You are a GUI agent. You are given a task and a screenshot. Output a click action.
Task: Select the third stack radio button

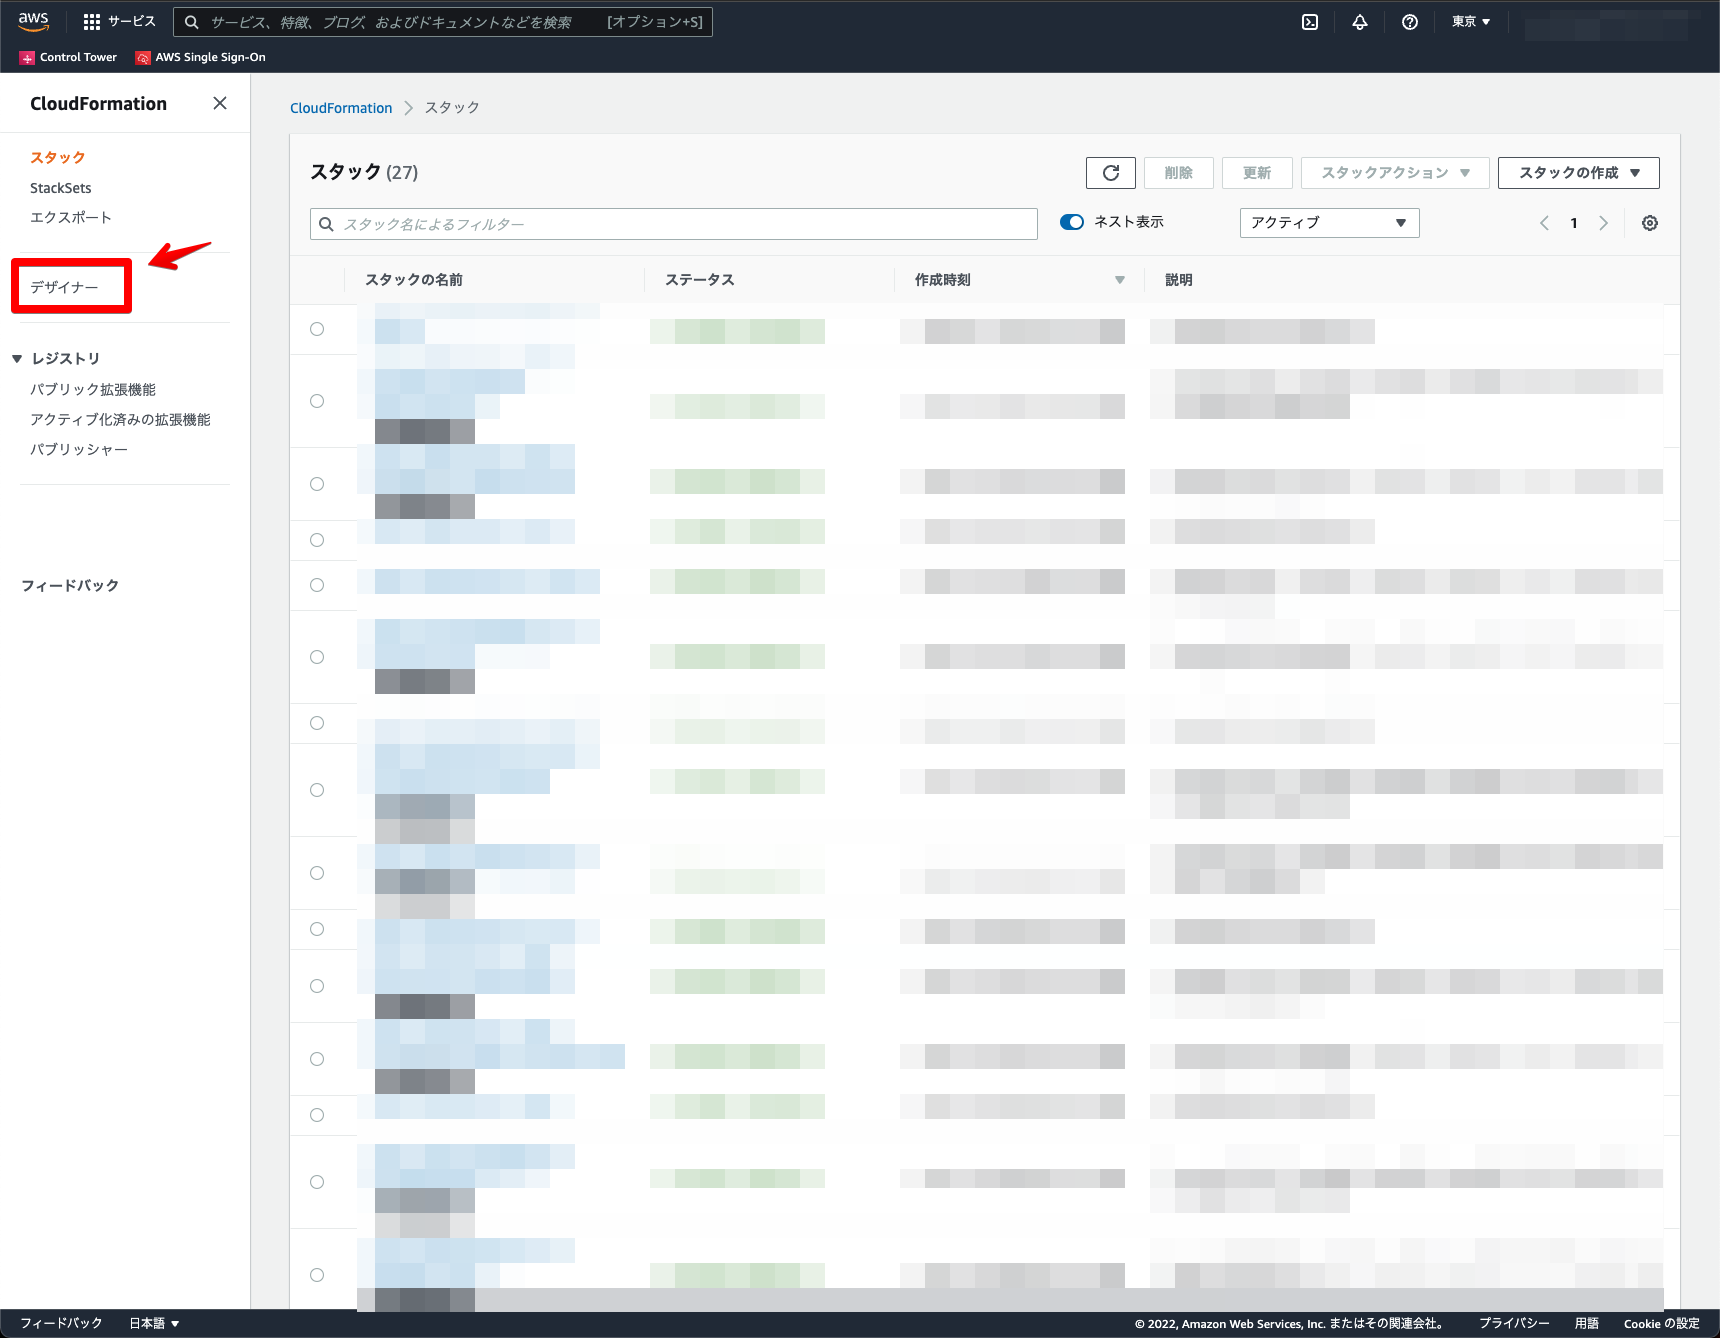(x=317, y=484)
